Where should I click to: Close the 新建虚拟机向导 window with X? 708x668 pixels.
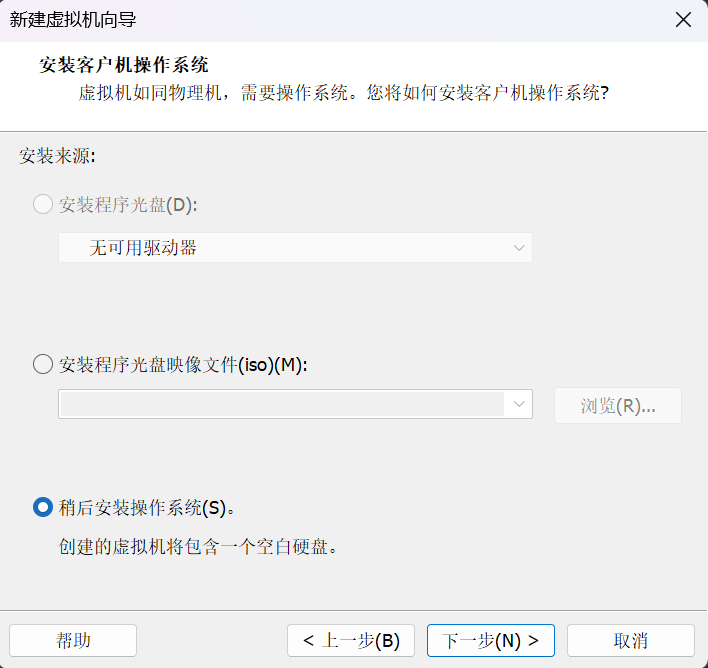683,20
